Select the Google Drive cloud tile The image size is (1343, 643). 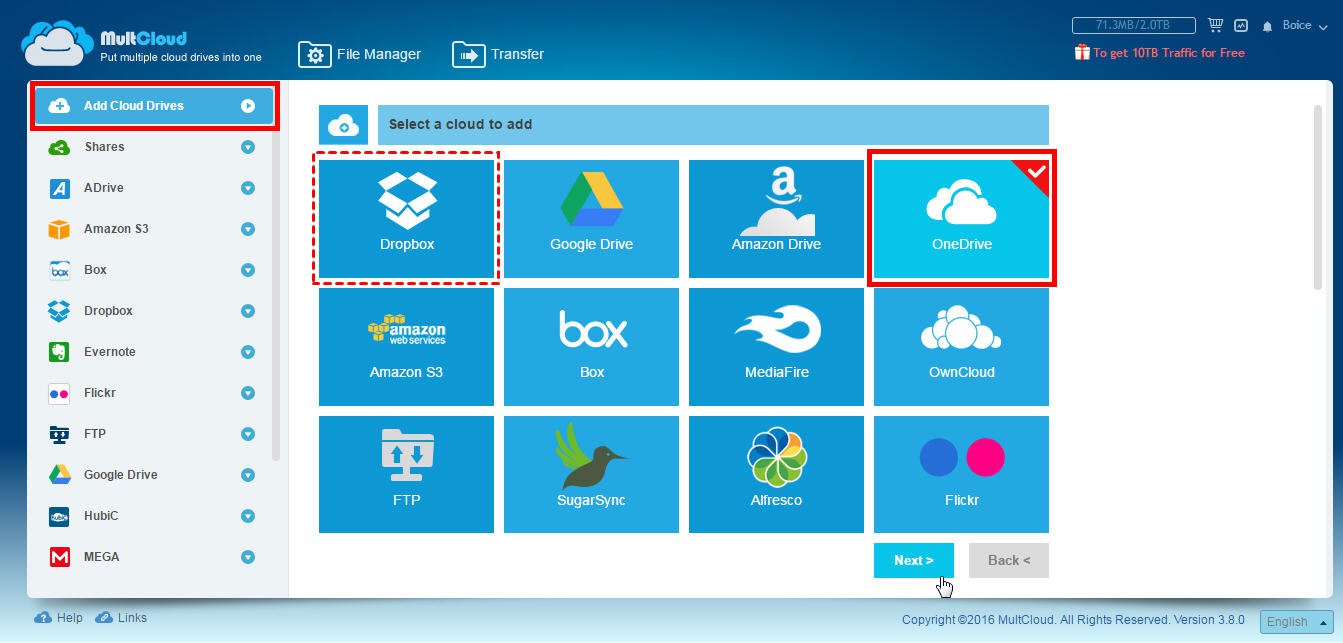tap(591, 218)
